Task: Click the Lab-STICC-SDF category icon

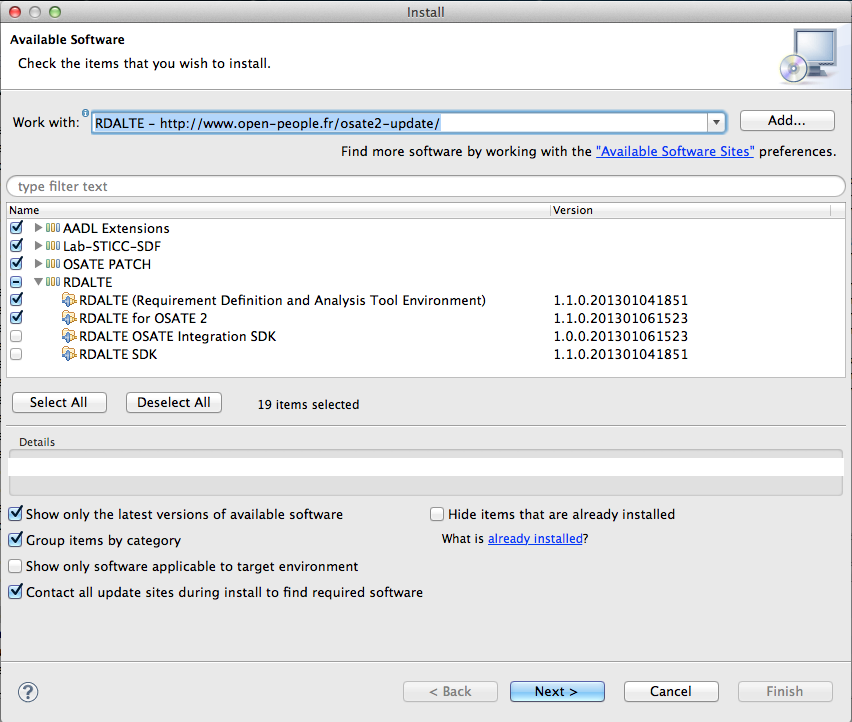Action: pos(53,246)
